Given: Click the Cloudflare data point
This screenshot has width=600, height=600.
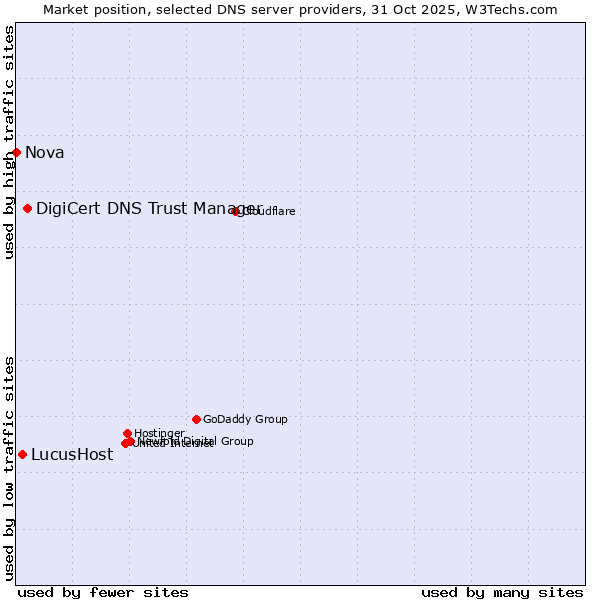Looking at the screenshot, I should pyautogui.click(x=236, y=211).
